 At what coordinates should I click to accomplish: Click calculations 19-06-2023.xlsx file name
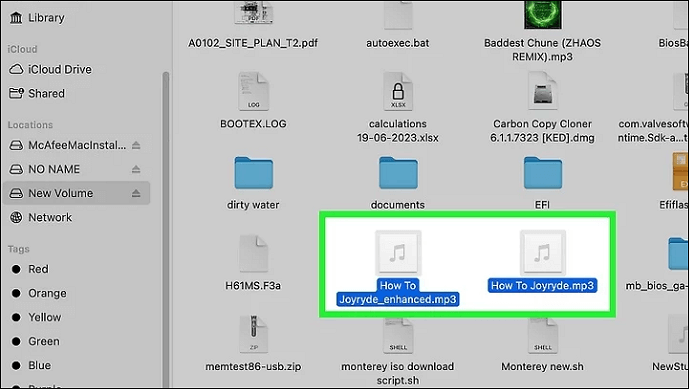point(398,131)
